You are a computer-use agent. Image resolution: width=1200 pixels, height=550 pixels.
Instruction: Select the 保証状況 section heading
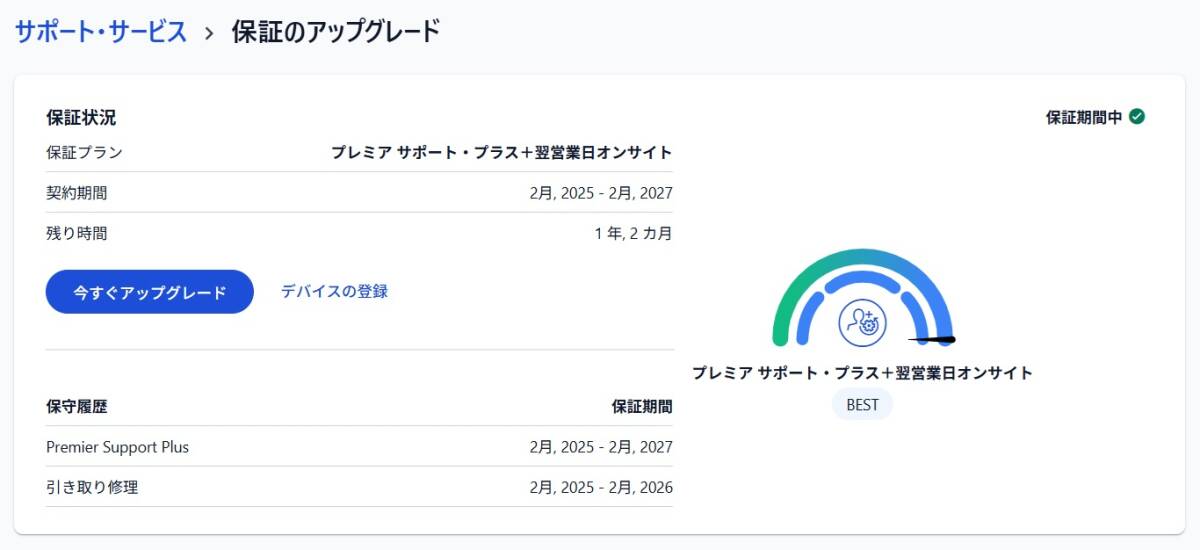tap(81, 117)
